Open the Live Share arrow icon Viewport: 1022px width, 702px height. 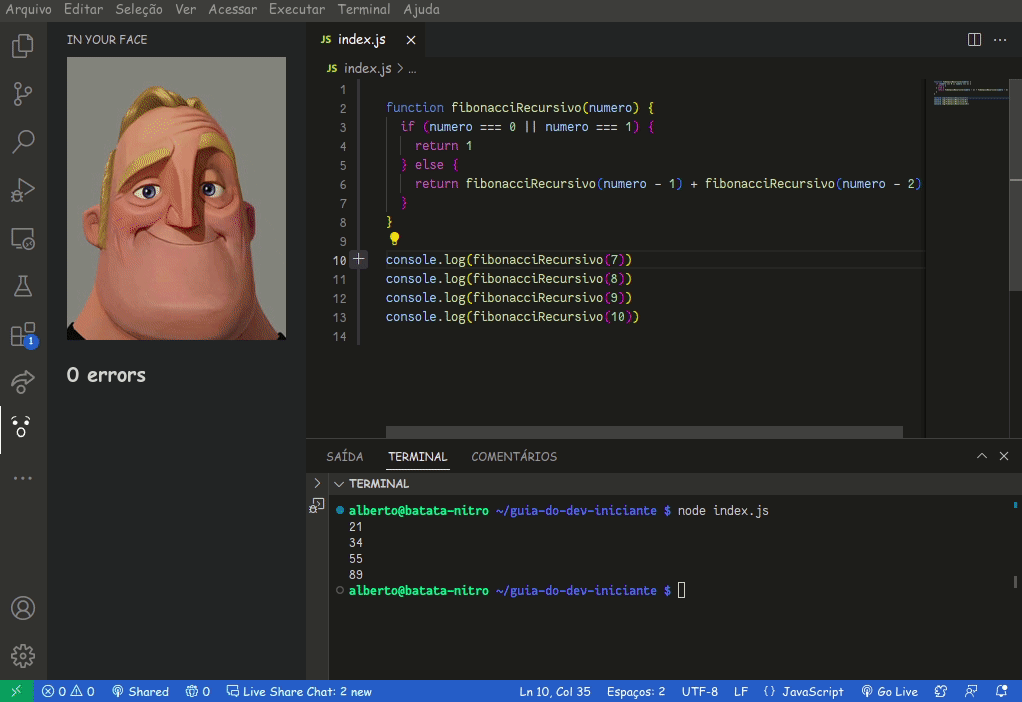coord(22,382)
